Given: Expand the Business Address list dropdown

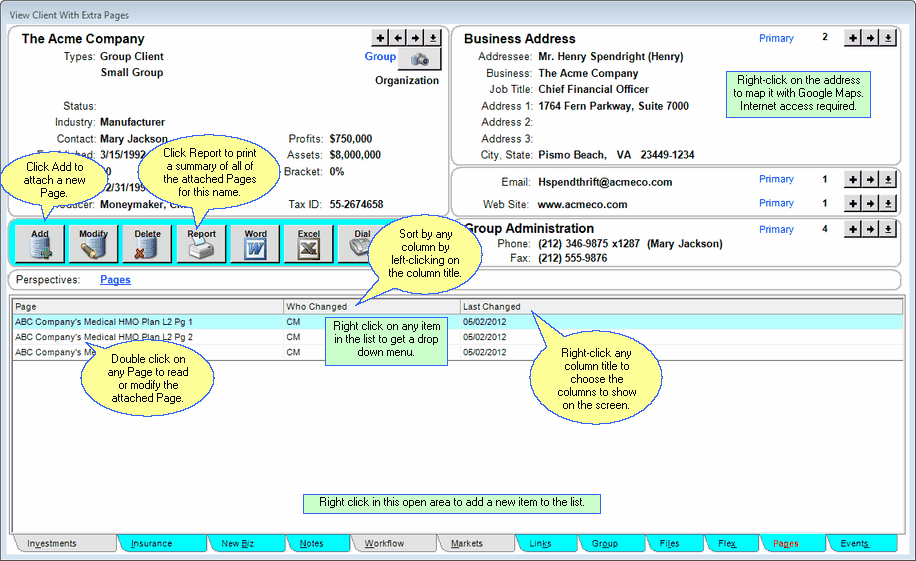Looking at the screenshot, I should [888, 38].
